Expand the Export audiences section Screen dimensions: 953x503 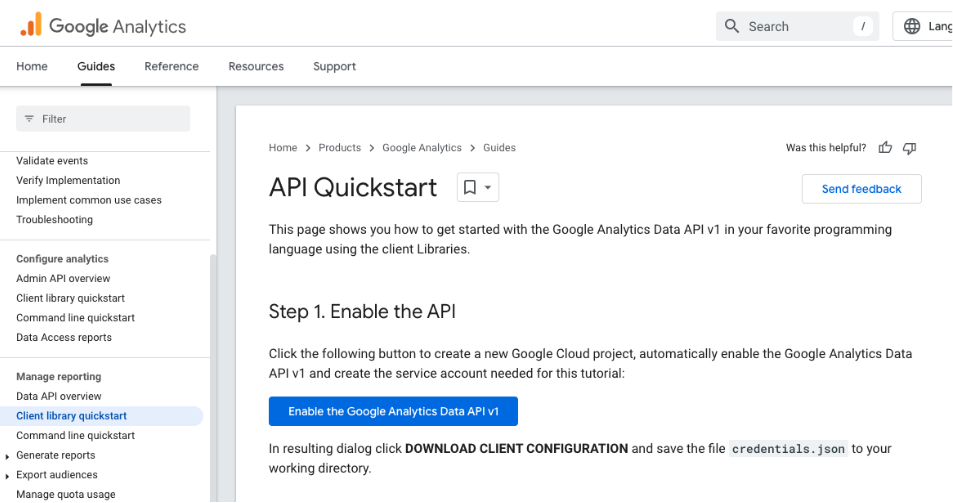point(7,476)
